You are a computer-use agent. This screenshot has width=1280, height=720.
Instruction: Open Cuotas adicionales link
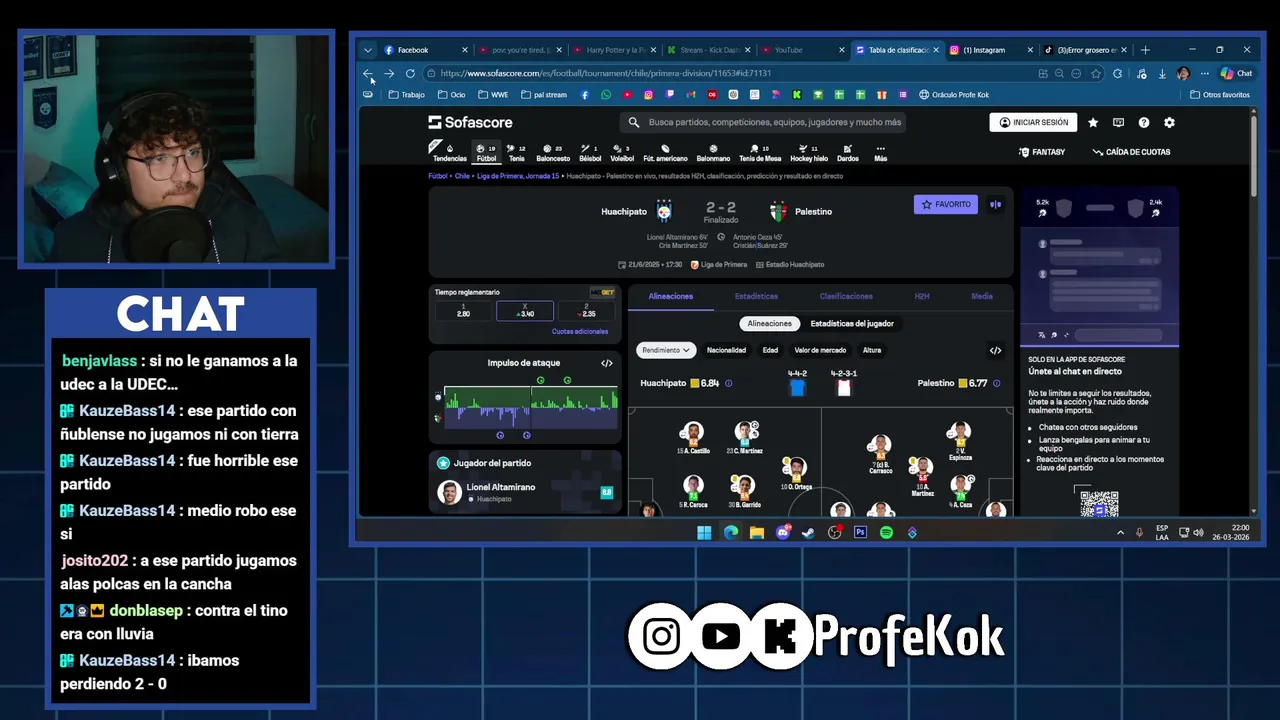580,331
